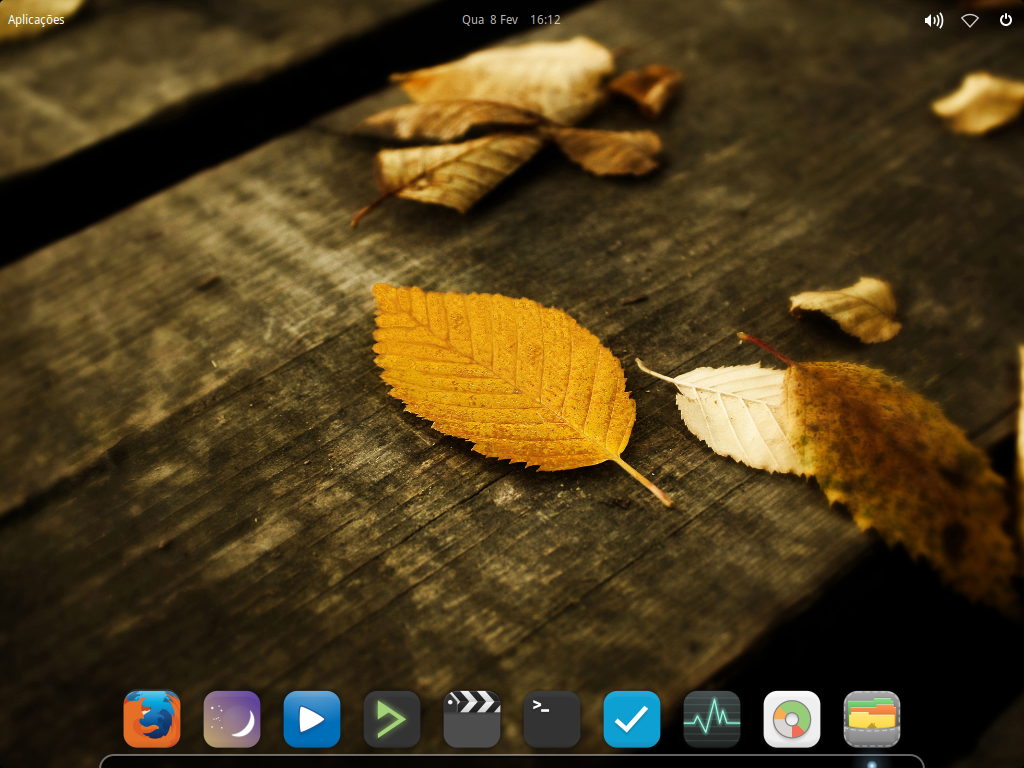Open the file manager drawer icon
Viewport: 1024px width, 768px height.
872,719
